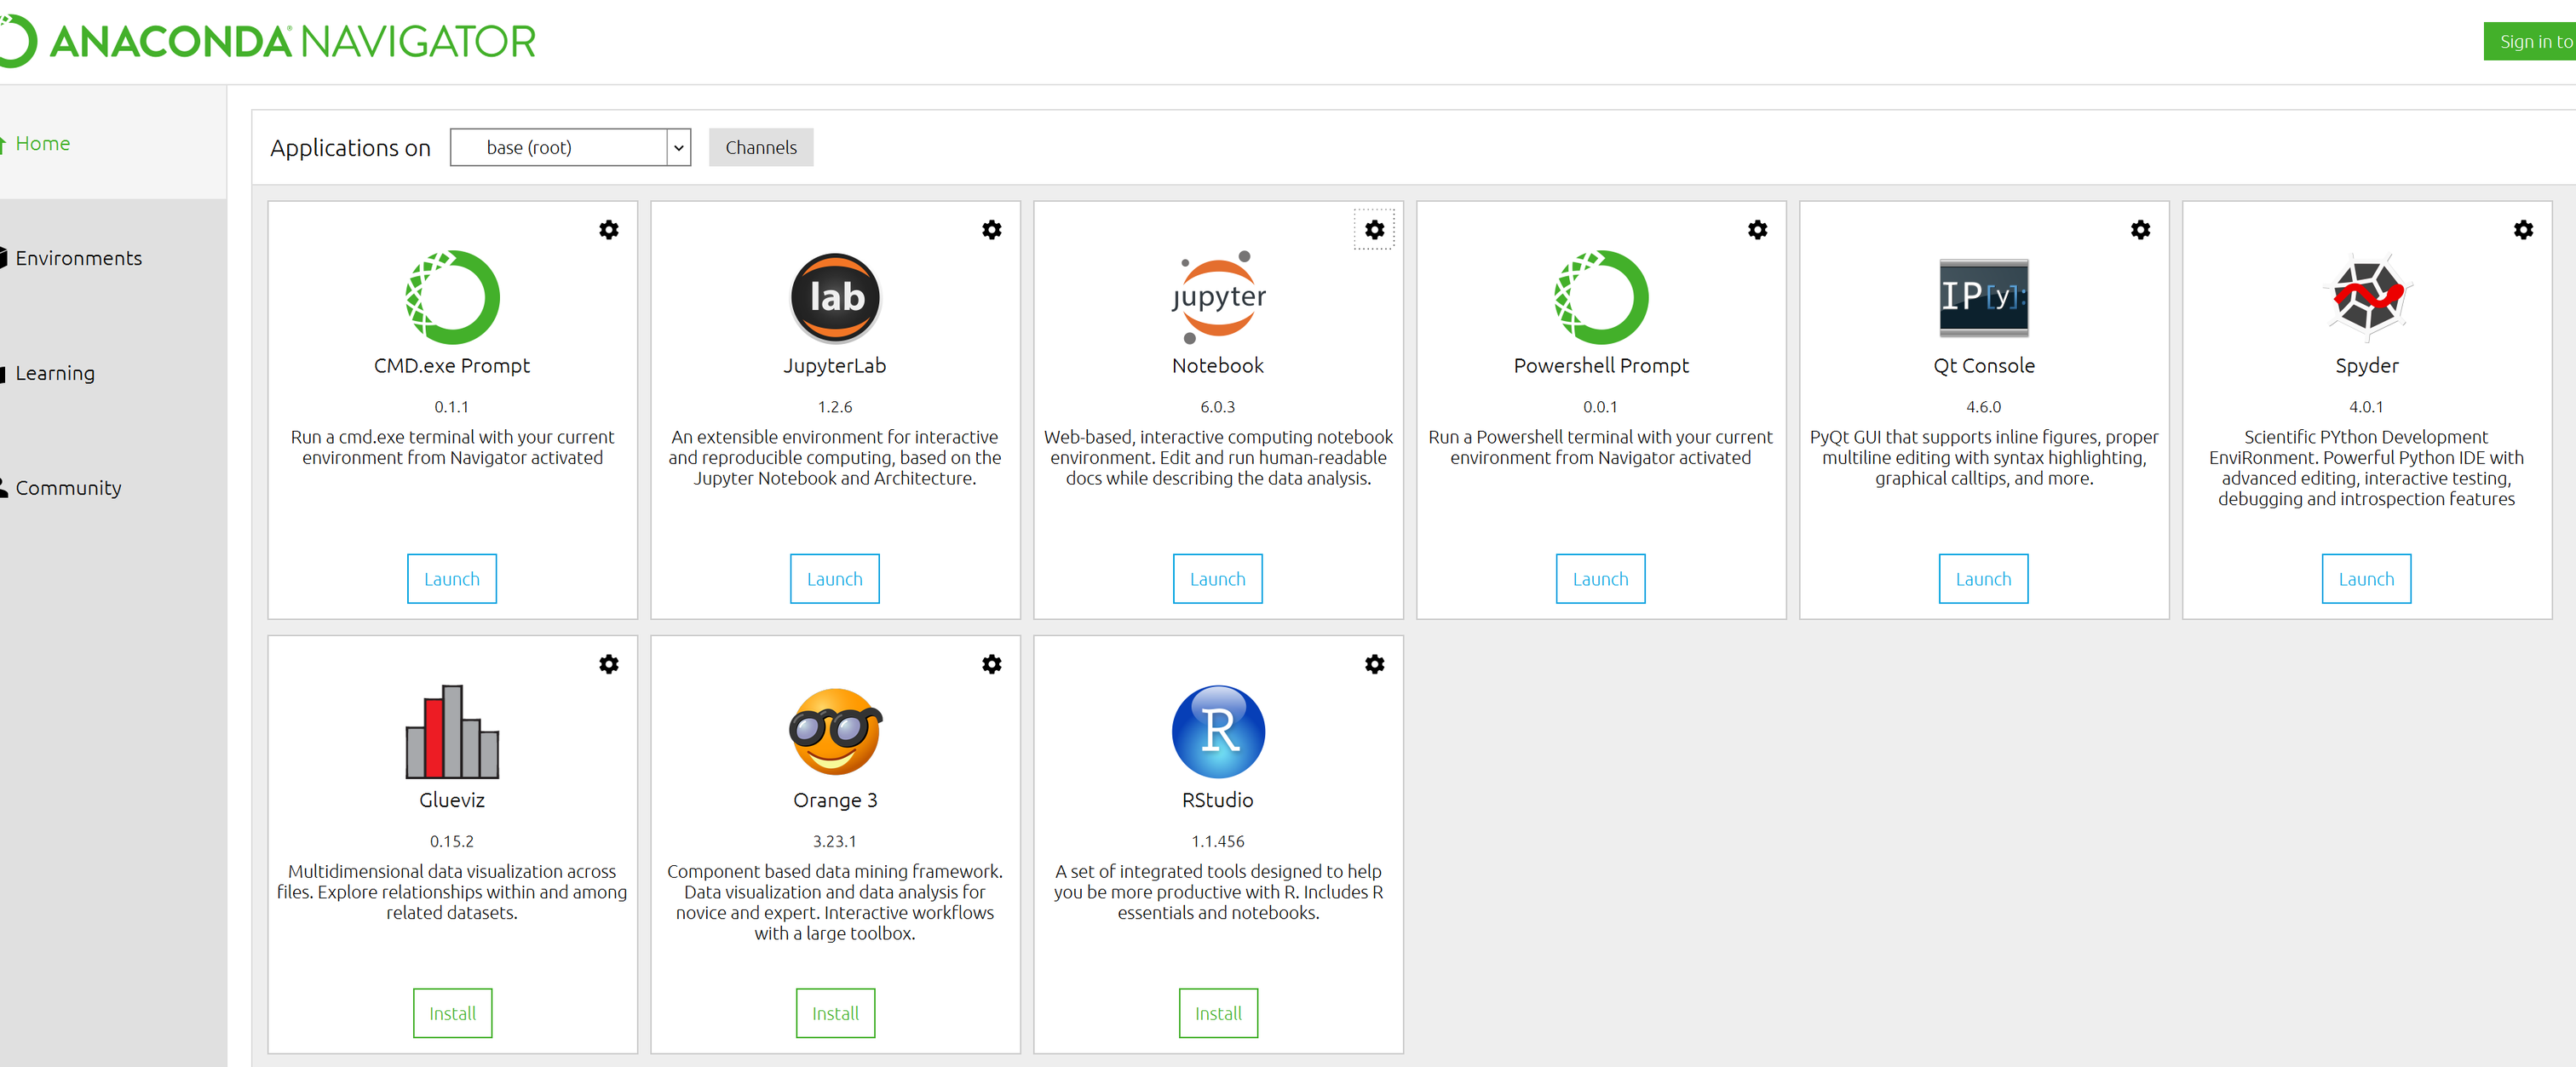Open RStudio tile gear options
This screenshot has height=1067, width=2576.
(1374, 664)
